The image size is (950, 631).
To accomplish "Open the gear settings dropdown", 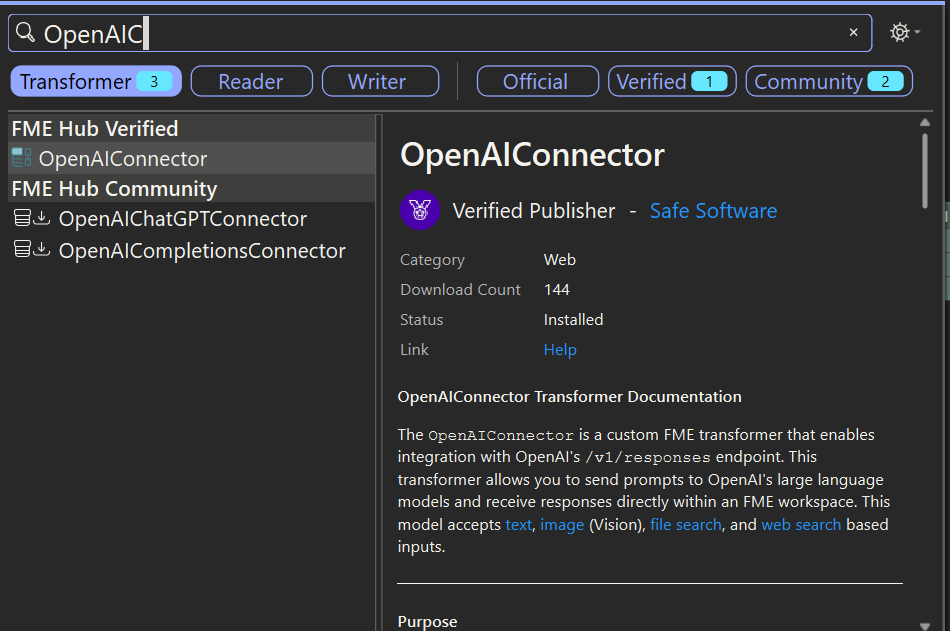I will [905, 32].
